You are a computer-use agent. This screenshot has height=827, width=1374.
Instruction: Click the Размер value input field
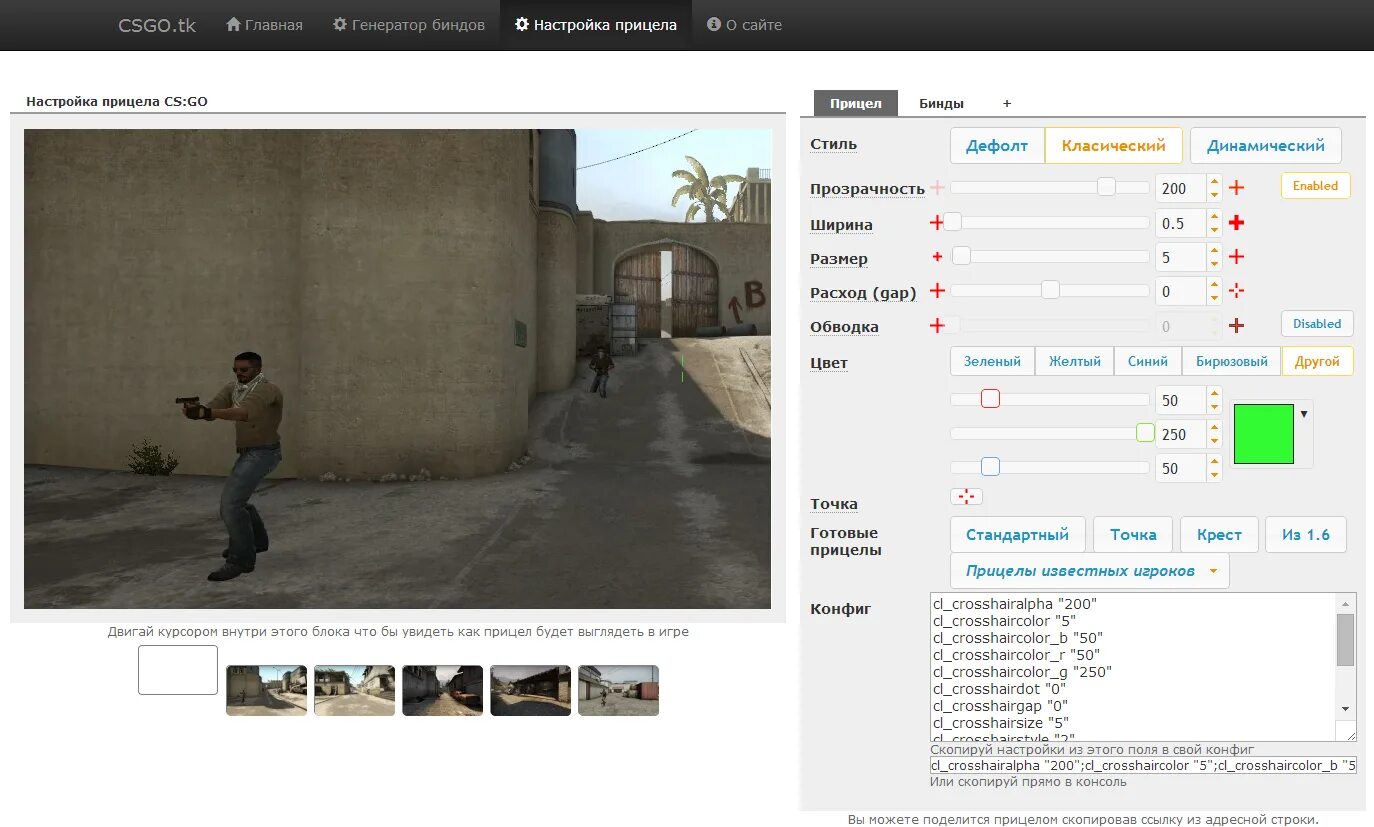pyautogui.click(x=1180, y=257)
